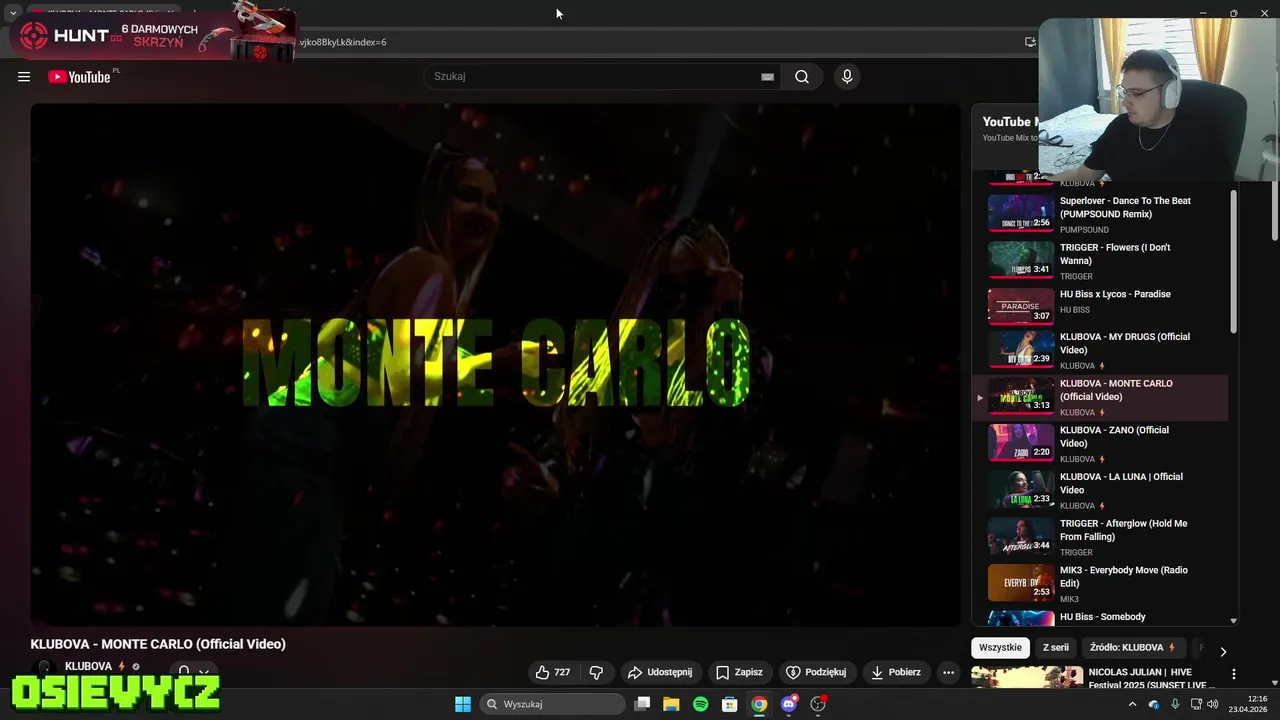
Task: Start voice search with microphone icon
Action: pos(847,77)
